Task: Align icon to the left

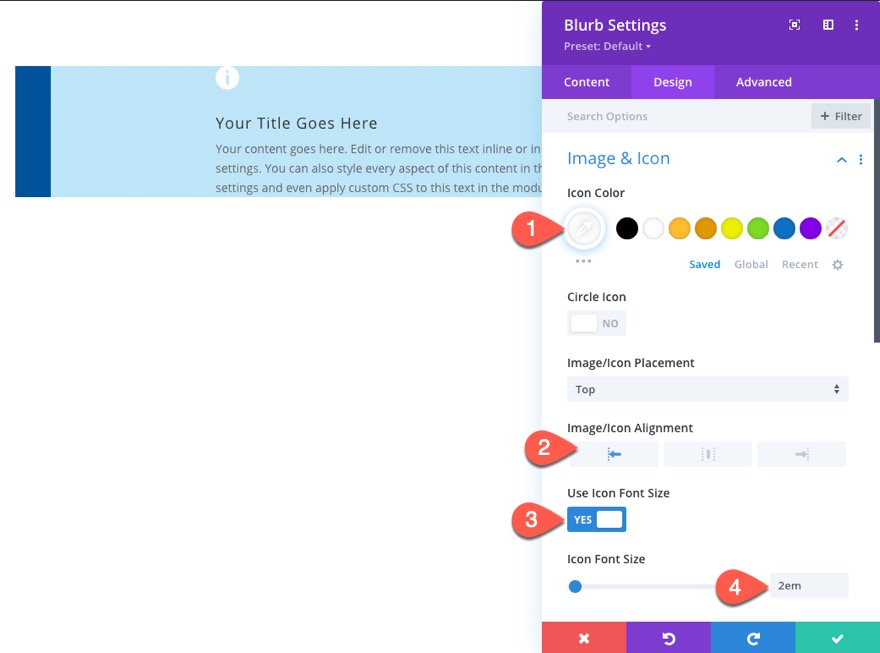Action: 614,454
